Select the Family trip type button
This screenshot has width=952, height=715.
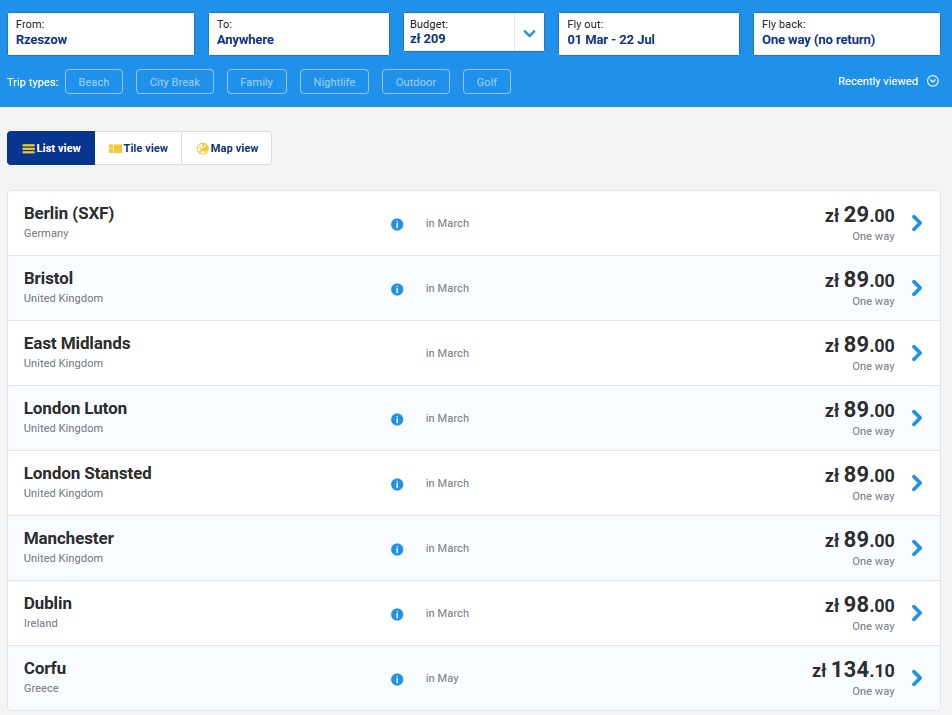point(257,82)
